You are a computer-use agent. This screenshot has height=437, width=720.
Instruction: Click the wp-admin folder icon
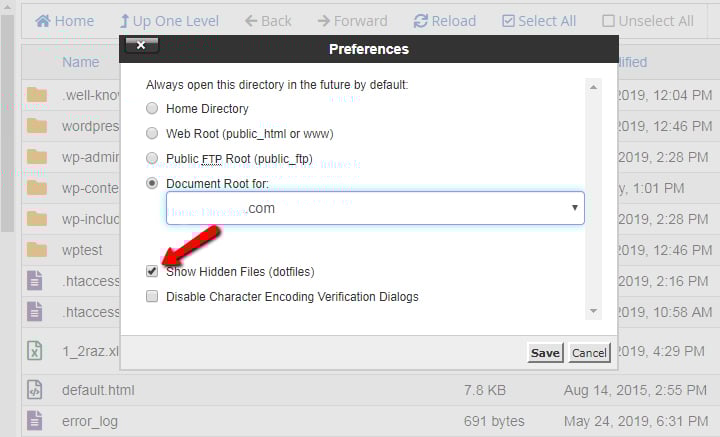[37, 157]
